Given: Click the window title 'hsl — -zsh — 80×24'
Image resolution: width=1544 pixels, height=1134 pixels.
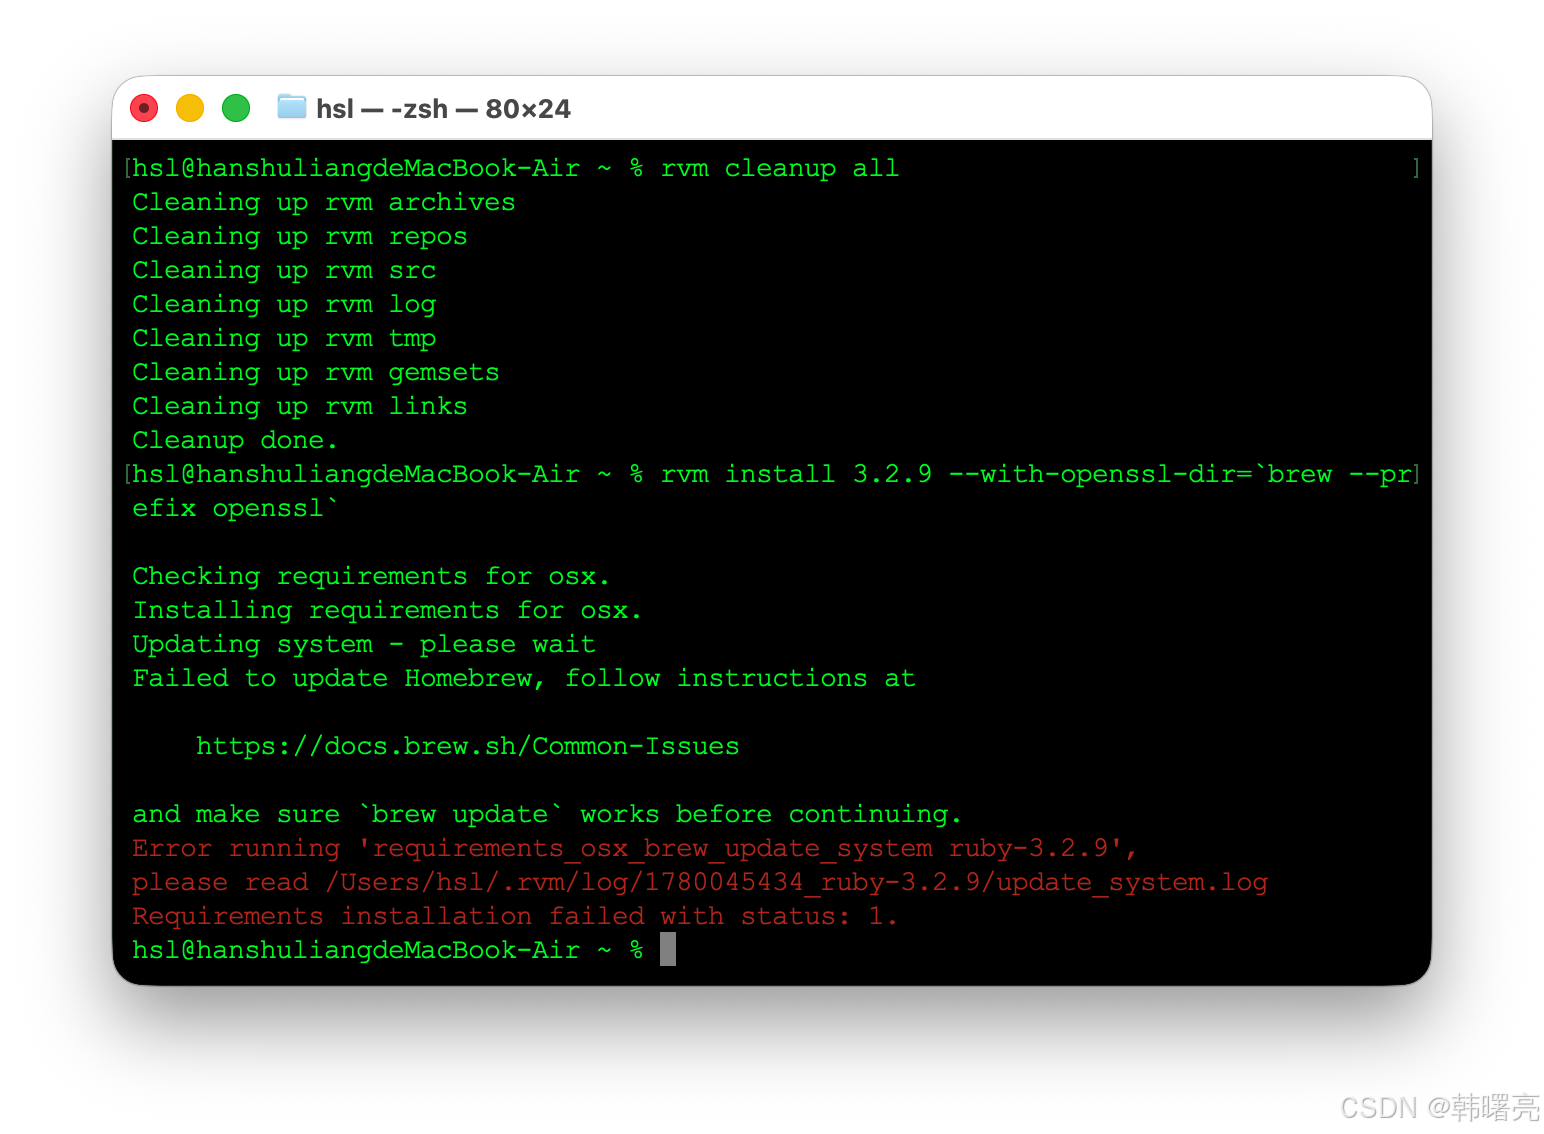Looking at the screenshot, I should 443,109.
